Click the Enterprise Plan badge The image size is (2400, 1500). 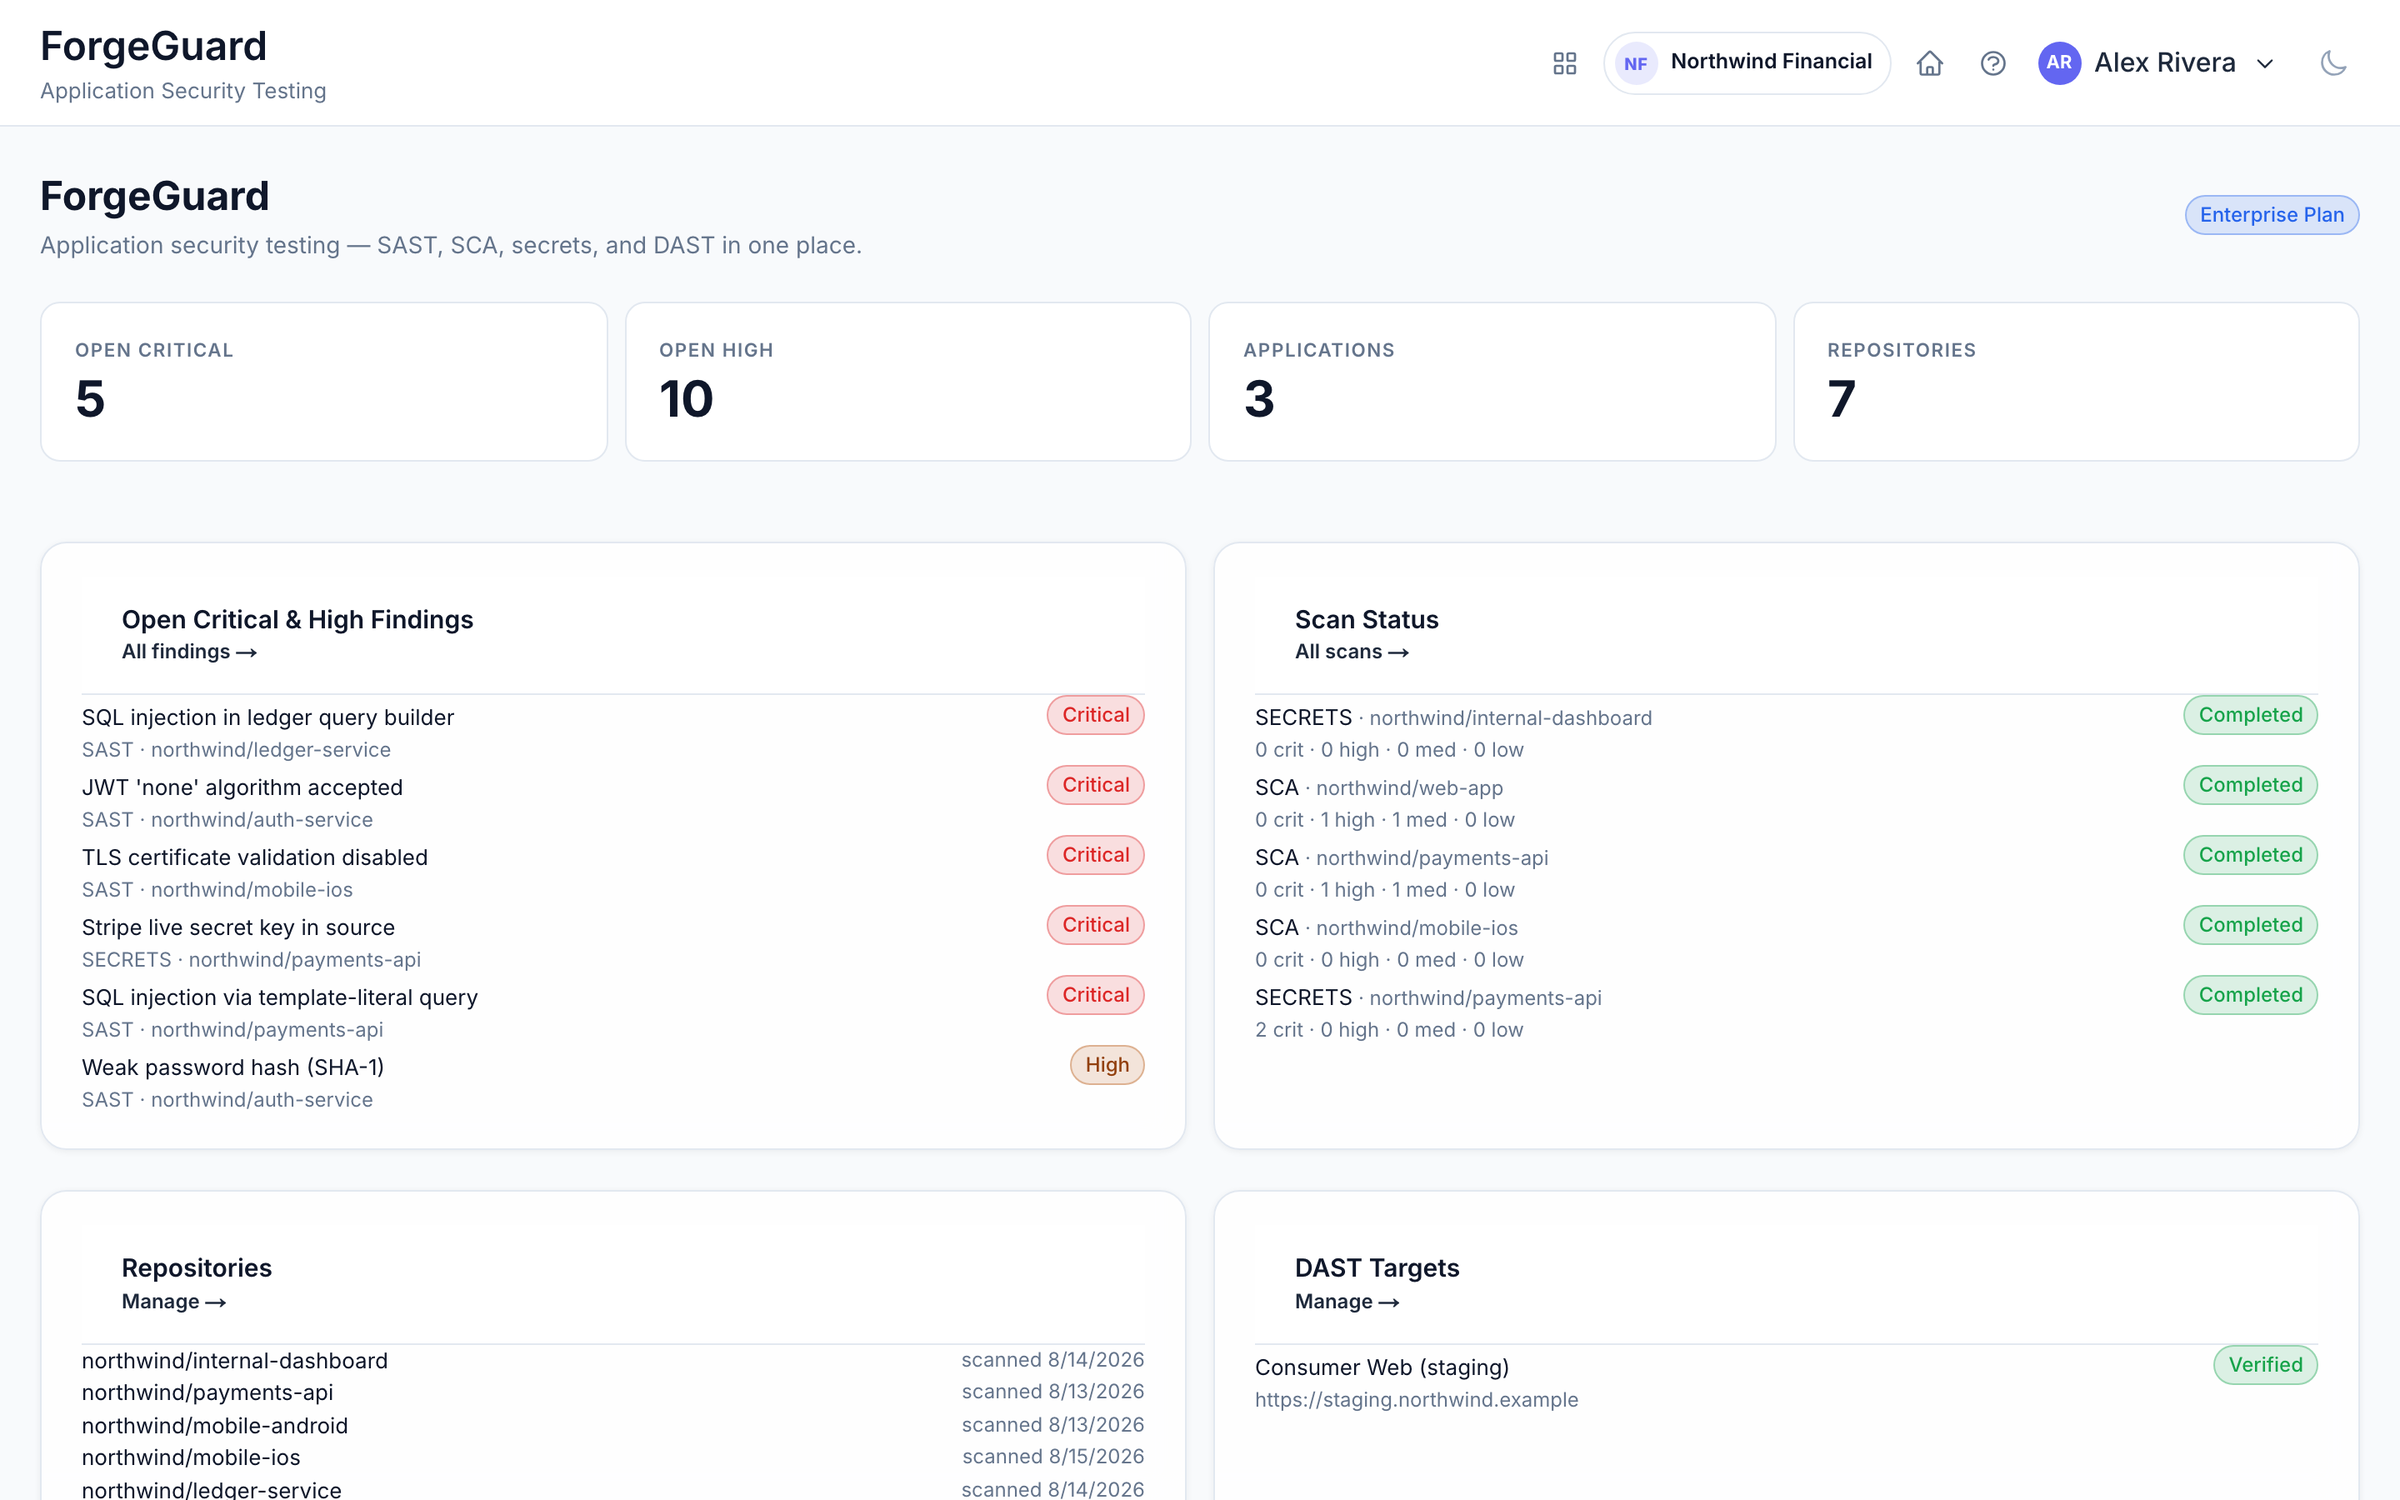click(2271, 215)
